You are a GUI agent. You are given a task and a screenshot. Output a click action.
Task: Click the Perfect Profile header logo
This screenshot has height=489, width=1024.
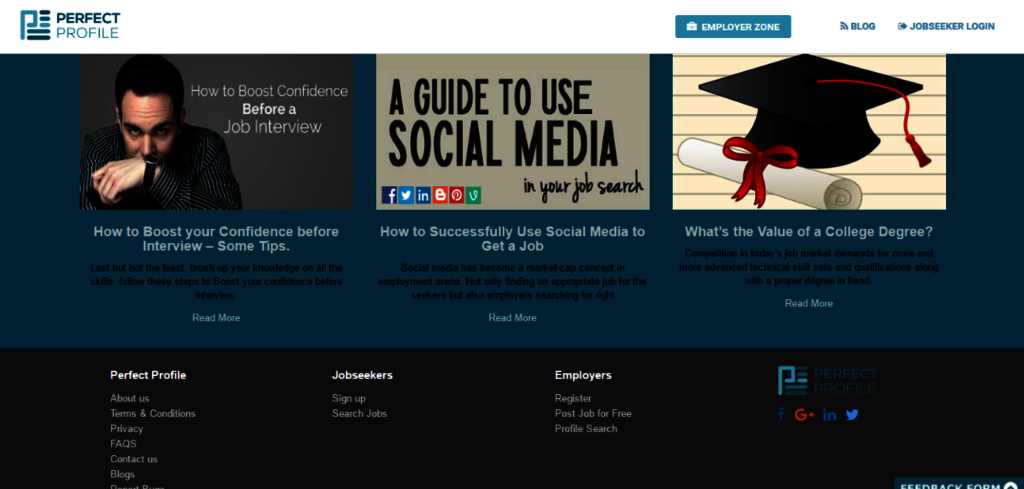(x=70, y=25)
